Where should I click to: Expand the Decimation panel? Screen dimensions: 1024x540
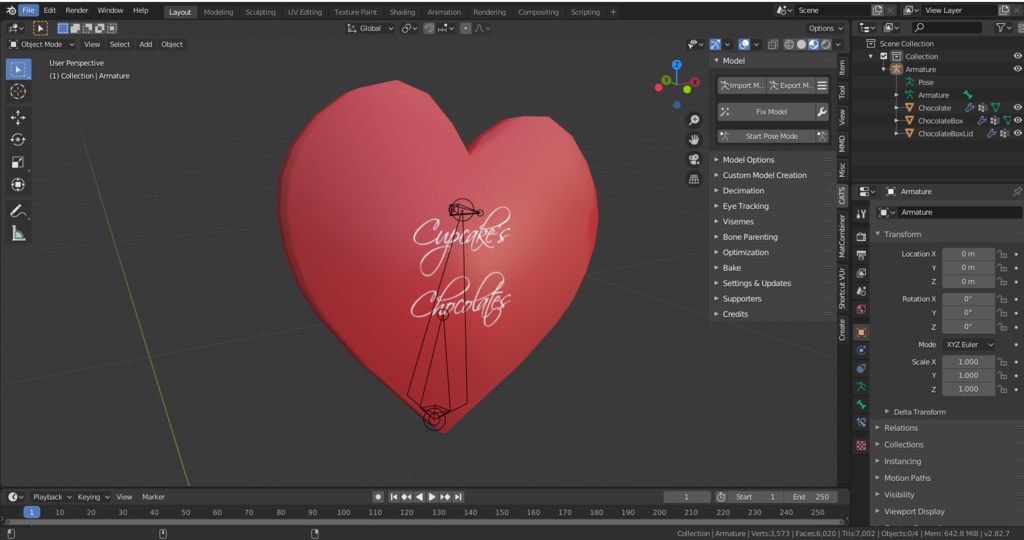coord(743,191)
